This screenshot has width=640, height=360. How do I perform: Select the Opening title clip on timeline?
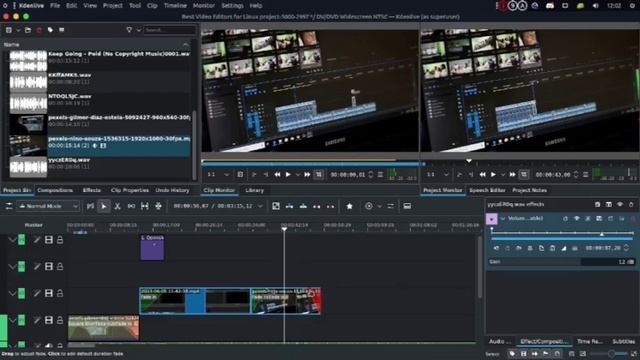(x=152, y=247)
